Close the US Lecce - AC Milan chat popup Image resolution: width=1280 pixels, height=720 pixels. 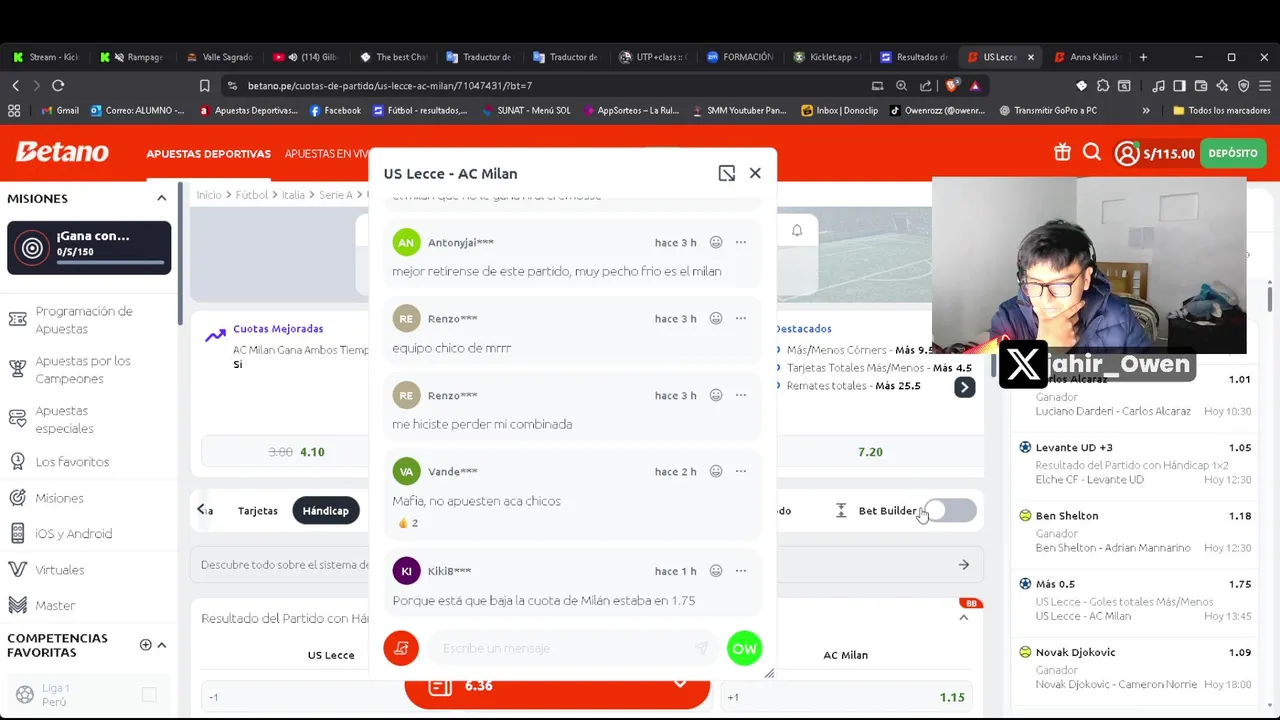[x=755, y=173]
